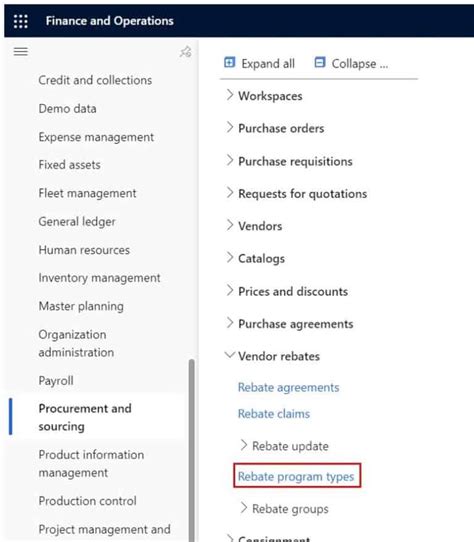The height and width of the screenshot is (542, 474).
Task: Expand the Prices and discounts chevron
Action: coord(230,290)
